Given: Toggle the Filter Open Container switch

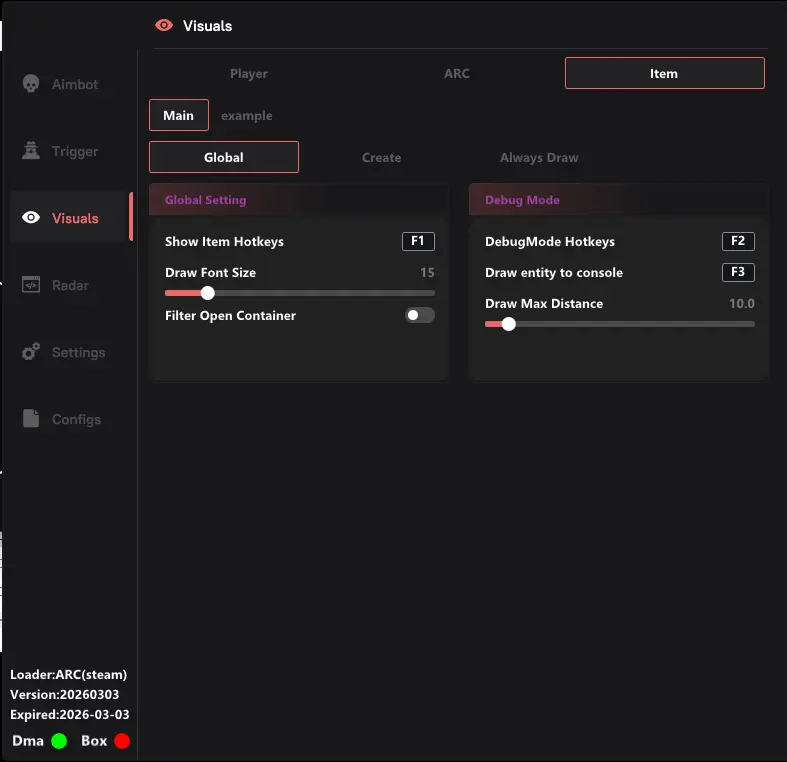Looking at the screenshot, I should click(419, 315).
